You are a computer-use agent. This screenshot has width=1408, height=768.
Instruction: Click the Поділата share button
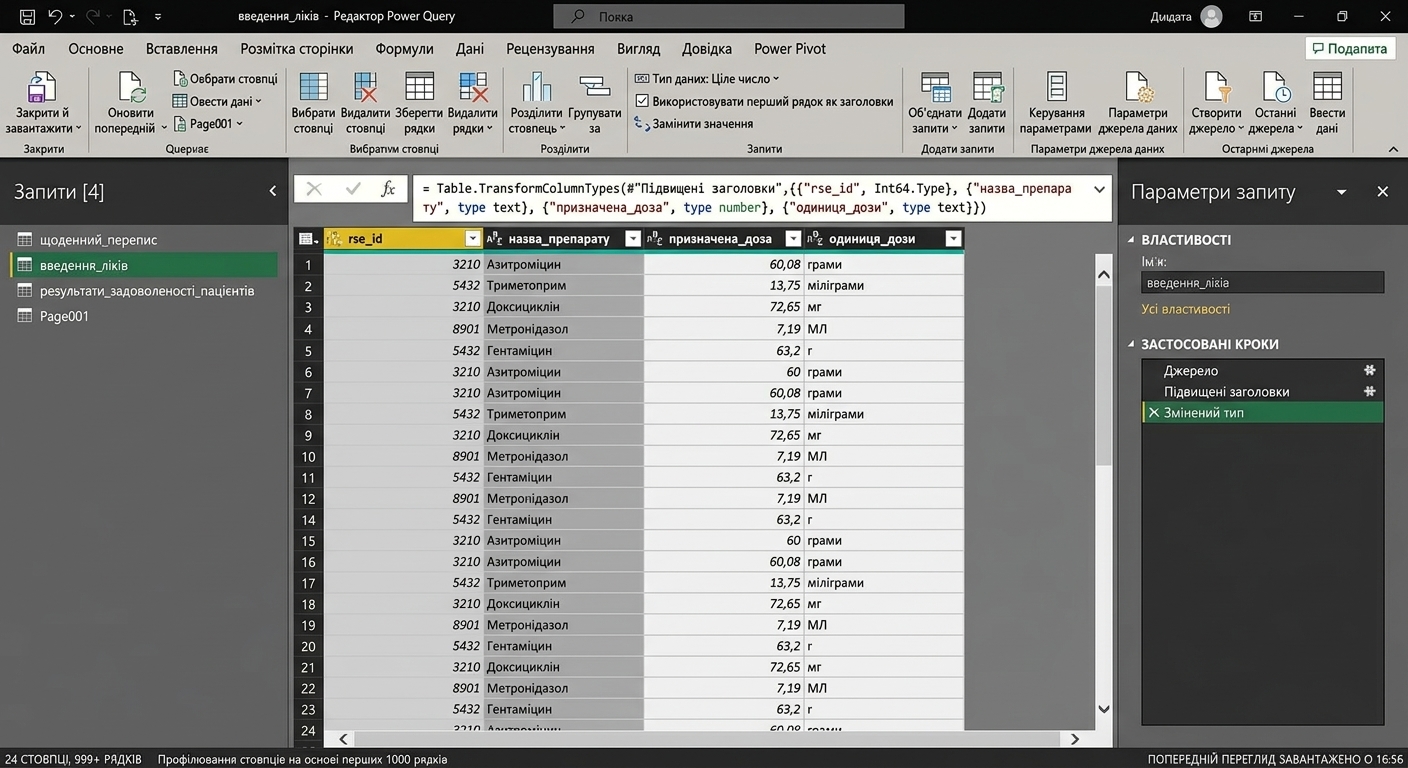click(1350, 48)
